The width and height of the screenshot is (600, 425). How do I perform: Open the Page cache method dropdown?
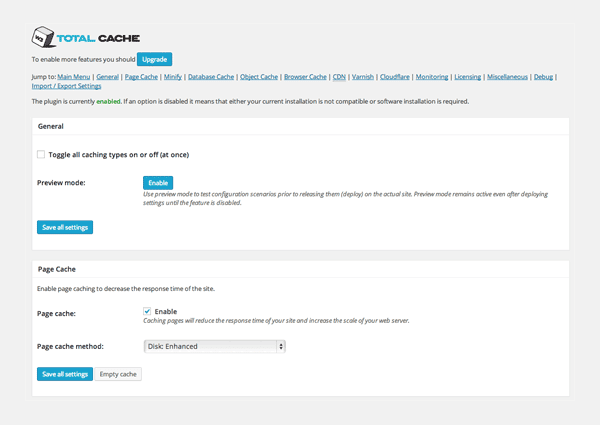215,347
